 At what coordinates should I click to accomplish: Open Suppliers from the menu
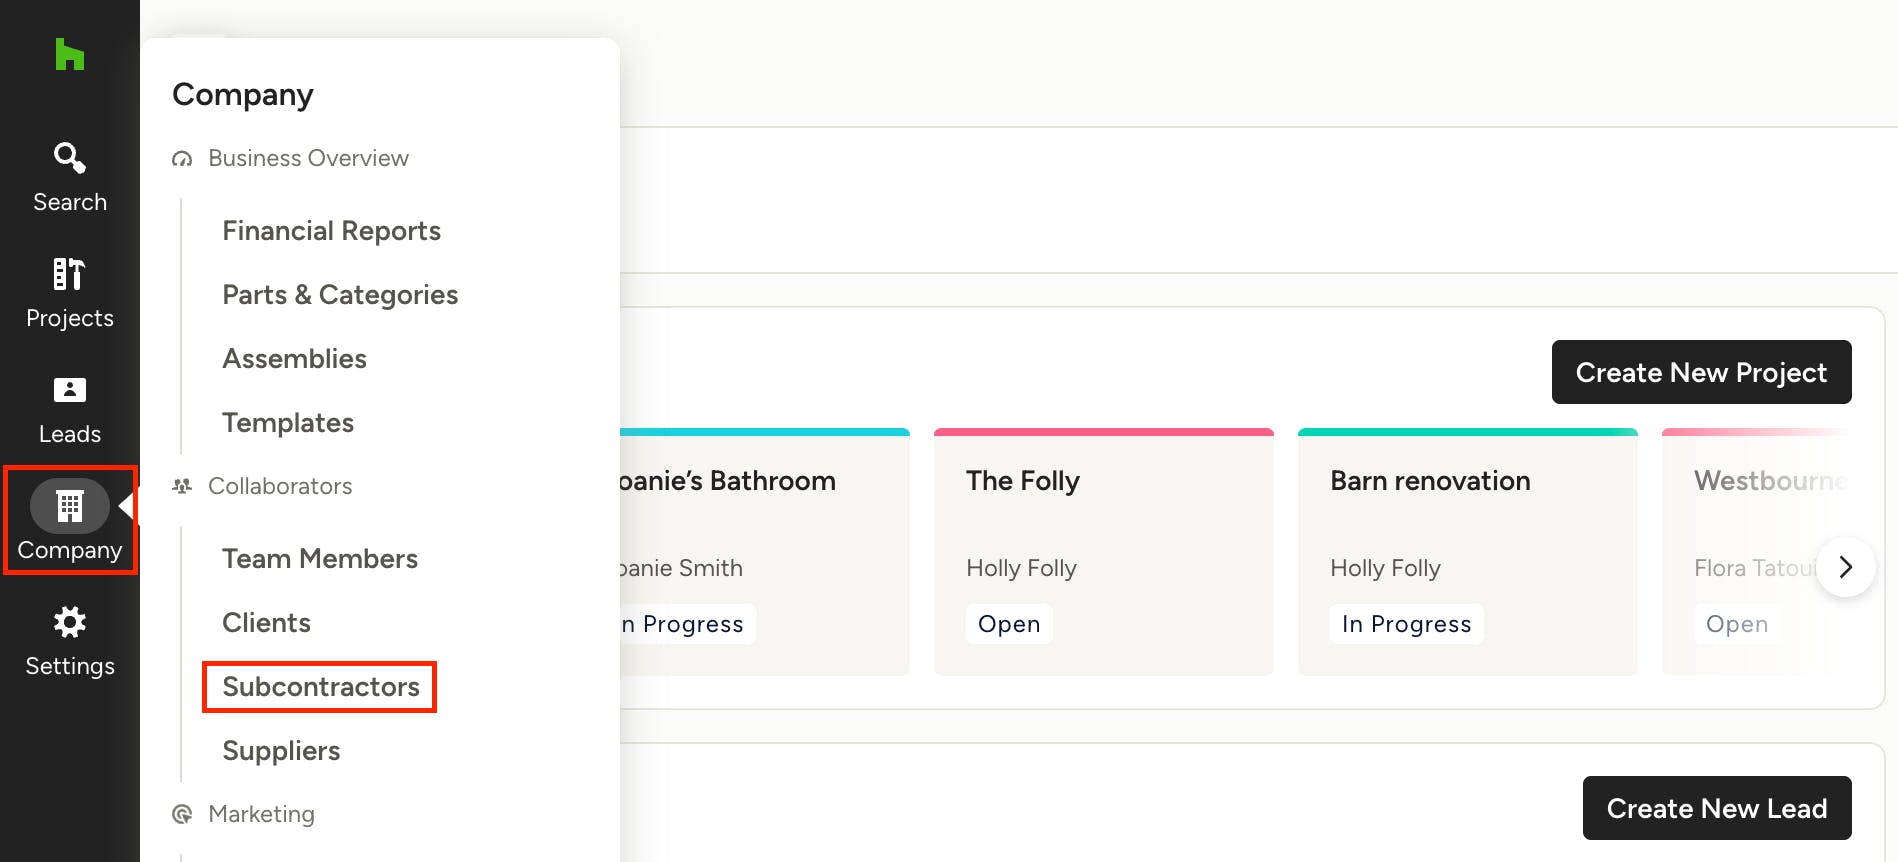(x=282, y=751)
